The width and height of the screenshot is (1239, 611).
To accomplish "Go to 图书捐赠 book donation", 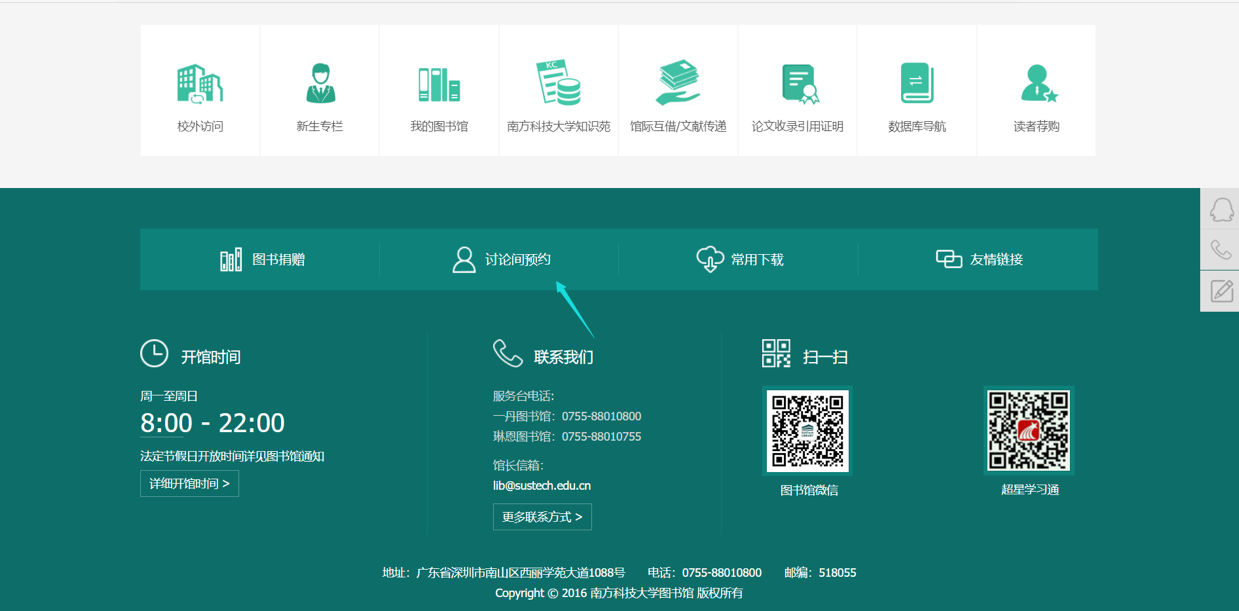I will [262, 260].
